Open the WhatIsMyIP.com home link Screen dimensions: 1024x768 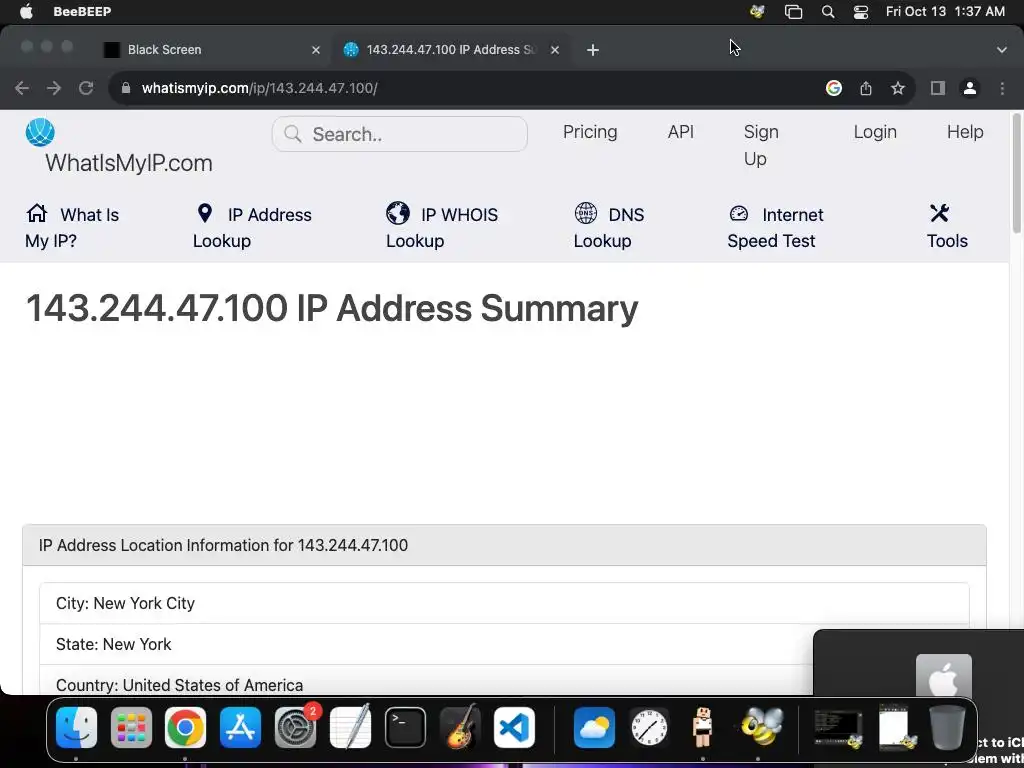click(x=129, y=163)
